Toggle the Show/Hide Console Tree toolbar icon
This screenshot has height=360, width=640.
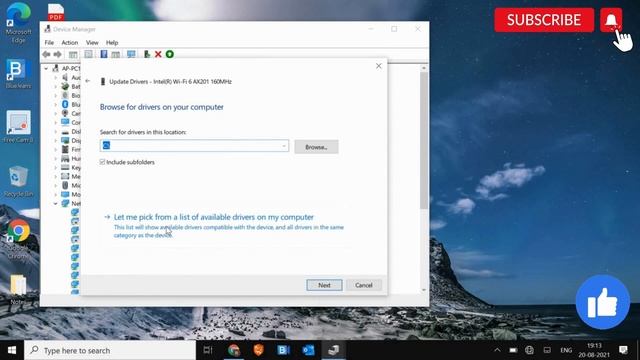pos(73,54)
